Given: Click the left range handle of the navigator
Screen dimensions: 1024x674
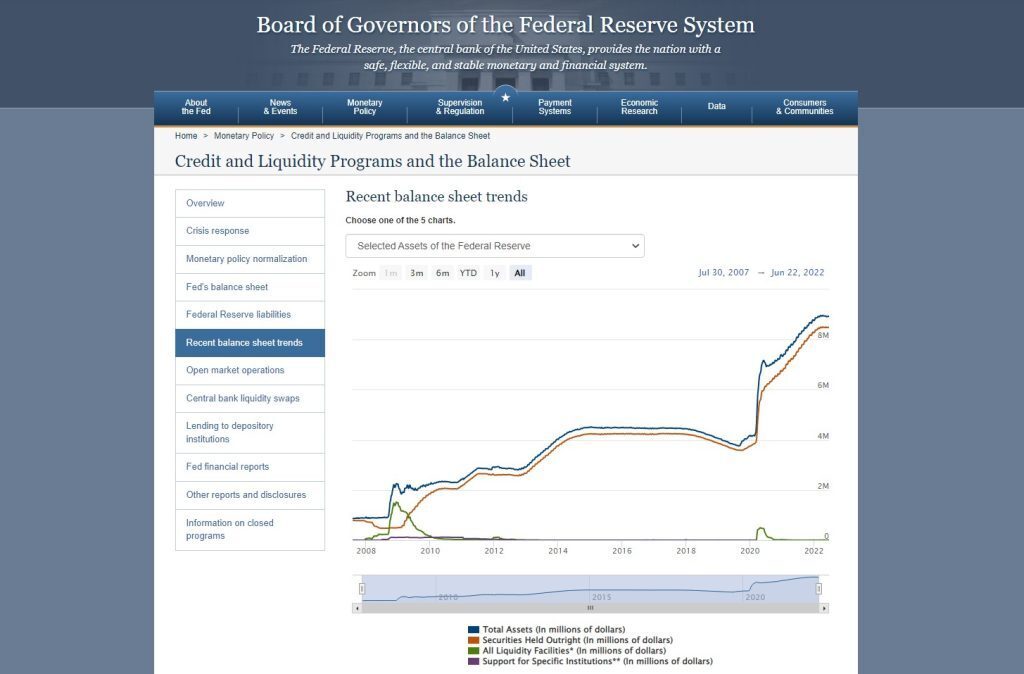Looking at the screenshot, I should point(362,589).
